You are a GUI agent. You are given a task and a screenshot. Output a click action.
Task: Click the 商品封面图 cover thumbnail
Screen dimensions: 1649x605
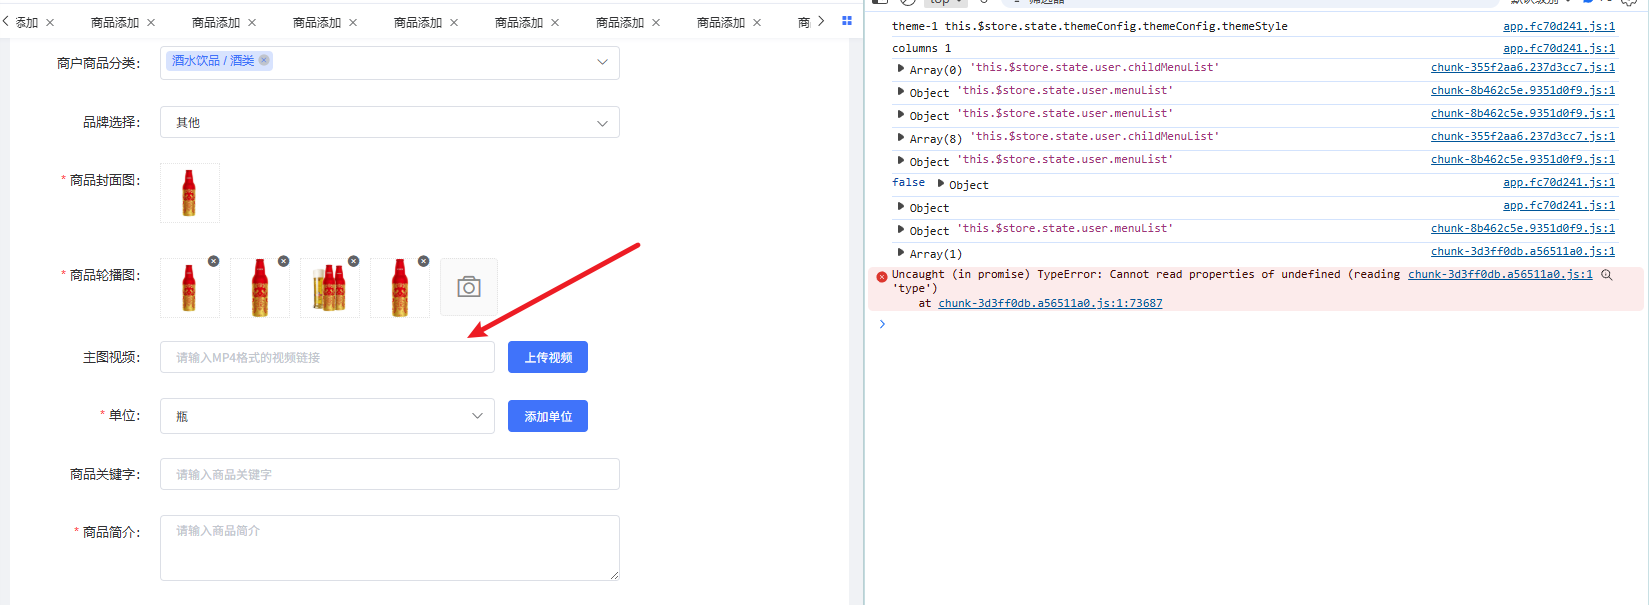coord(189,193)
